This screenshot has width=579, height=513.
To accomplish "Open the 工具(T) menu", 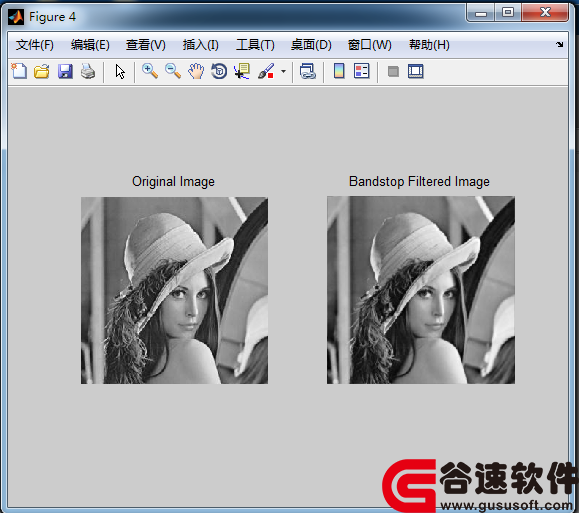I will coord(255,45).
